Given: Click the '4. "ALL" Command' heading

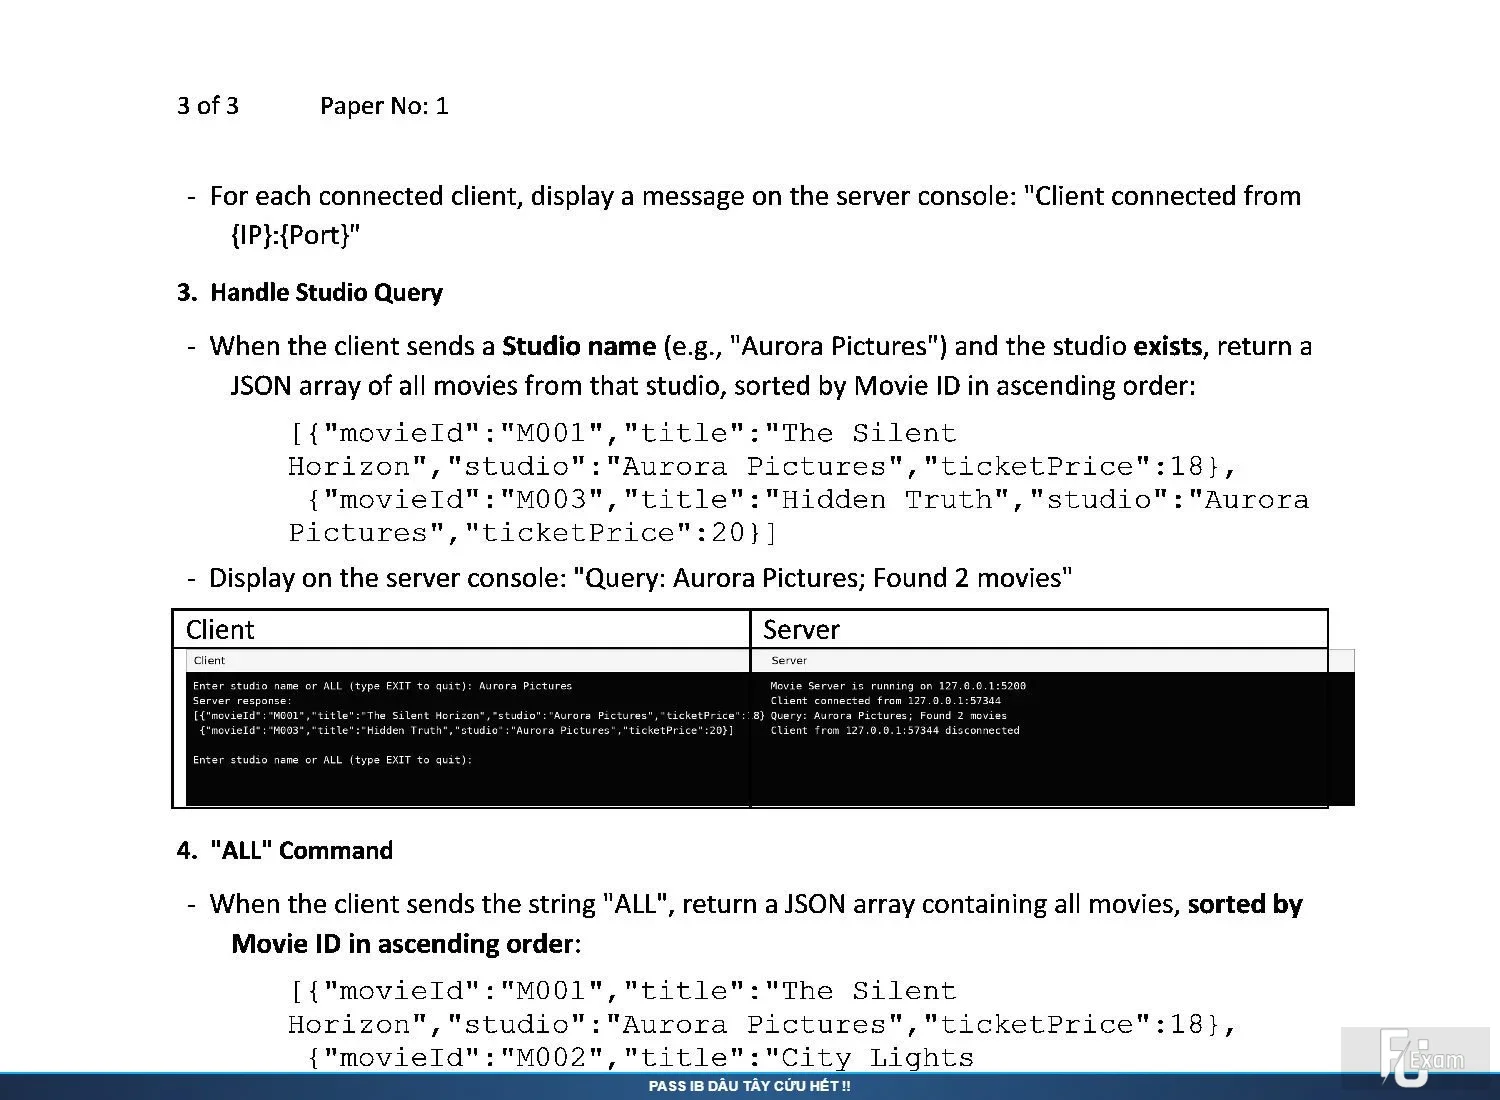Looking at the screenshot, I should coord(285,851).
